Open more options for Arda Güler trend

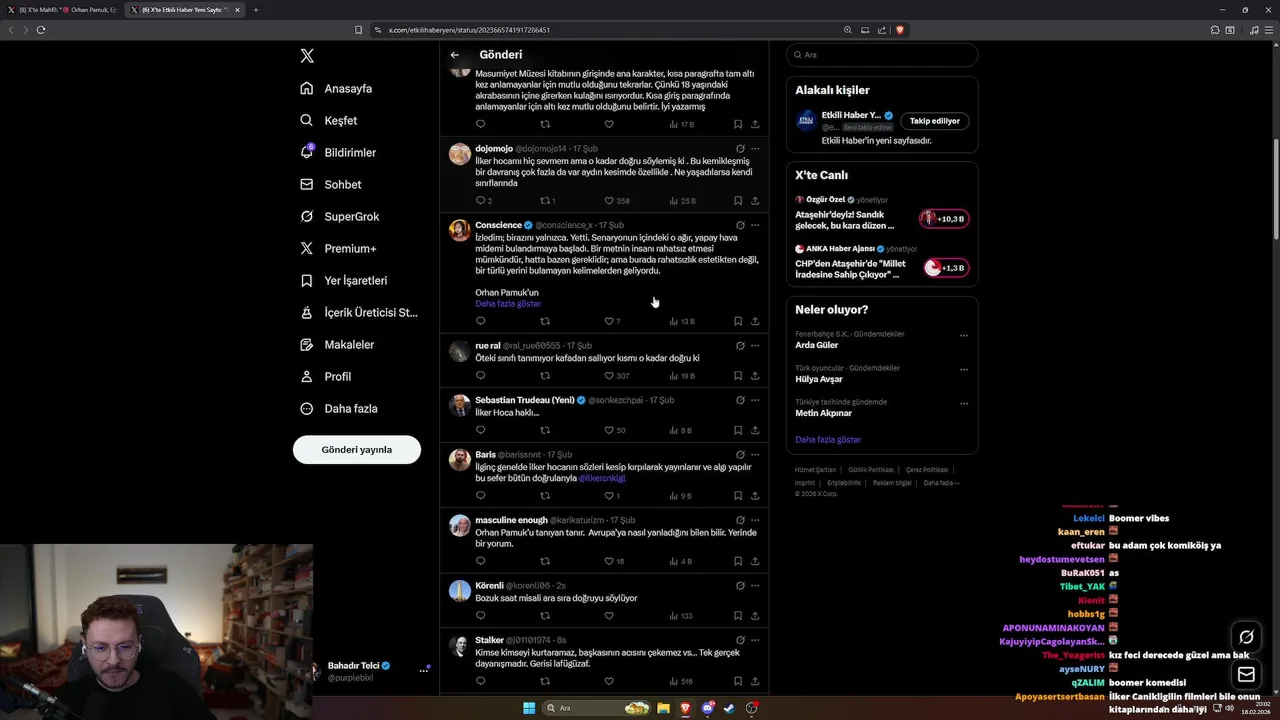964,336
